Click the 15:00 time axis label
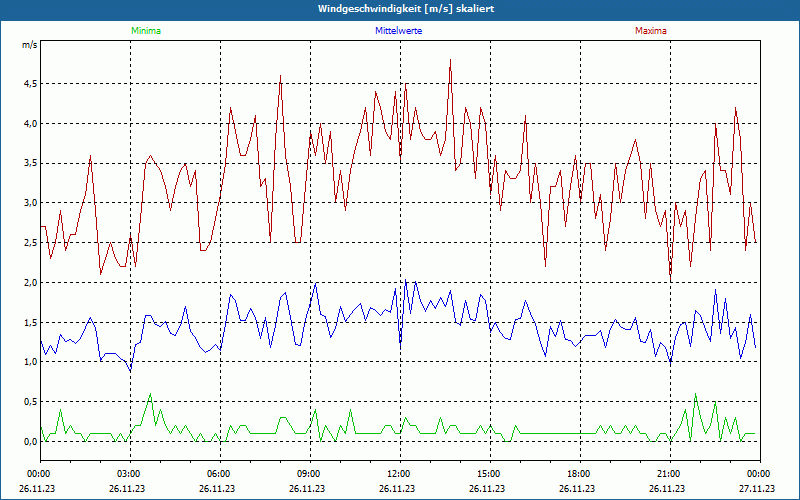800x500 pixels. [x=490, y=474]
